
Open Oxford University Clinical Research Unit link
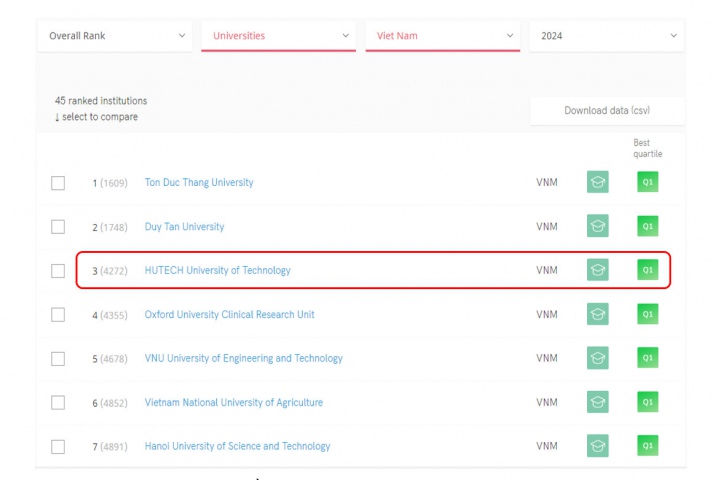click(229, 315)
